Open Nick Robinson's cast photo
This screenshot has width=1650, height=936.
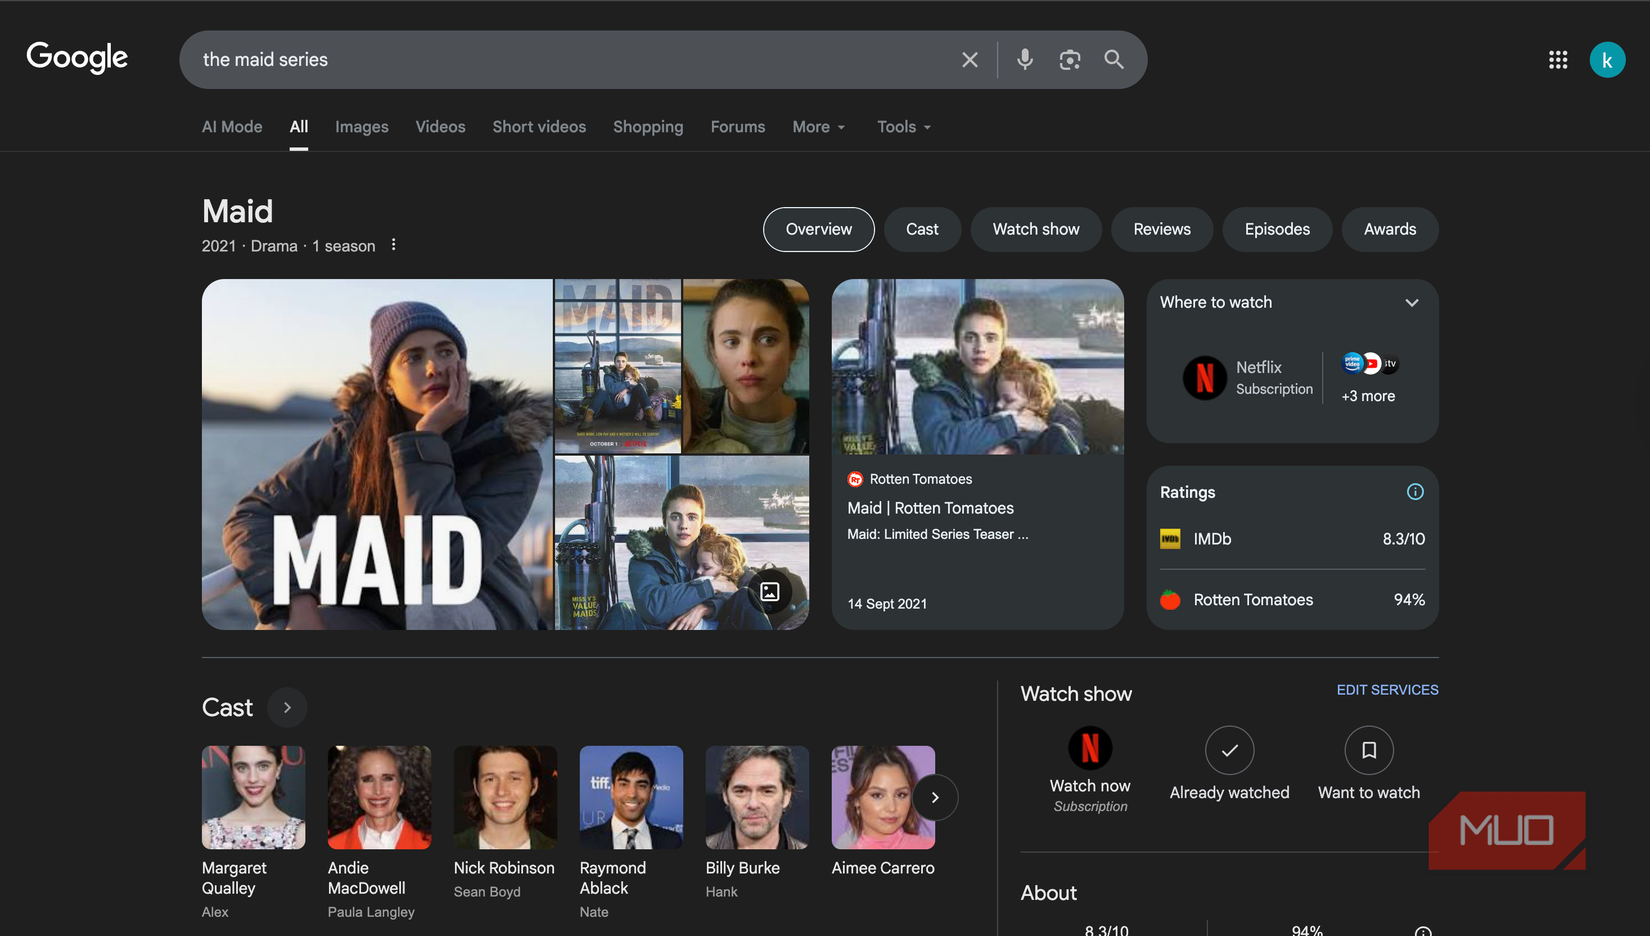[506, 797]
